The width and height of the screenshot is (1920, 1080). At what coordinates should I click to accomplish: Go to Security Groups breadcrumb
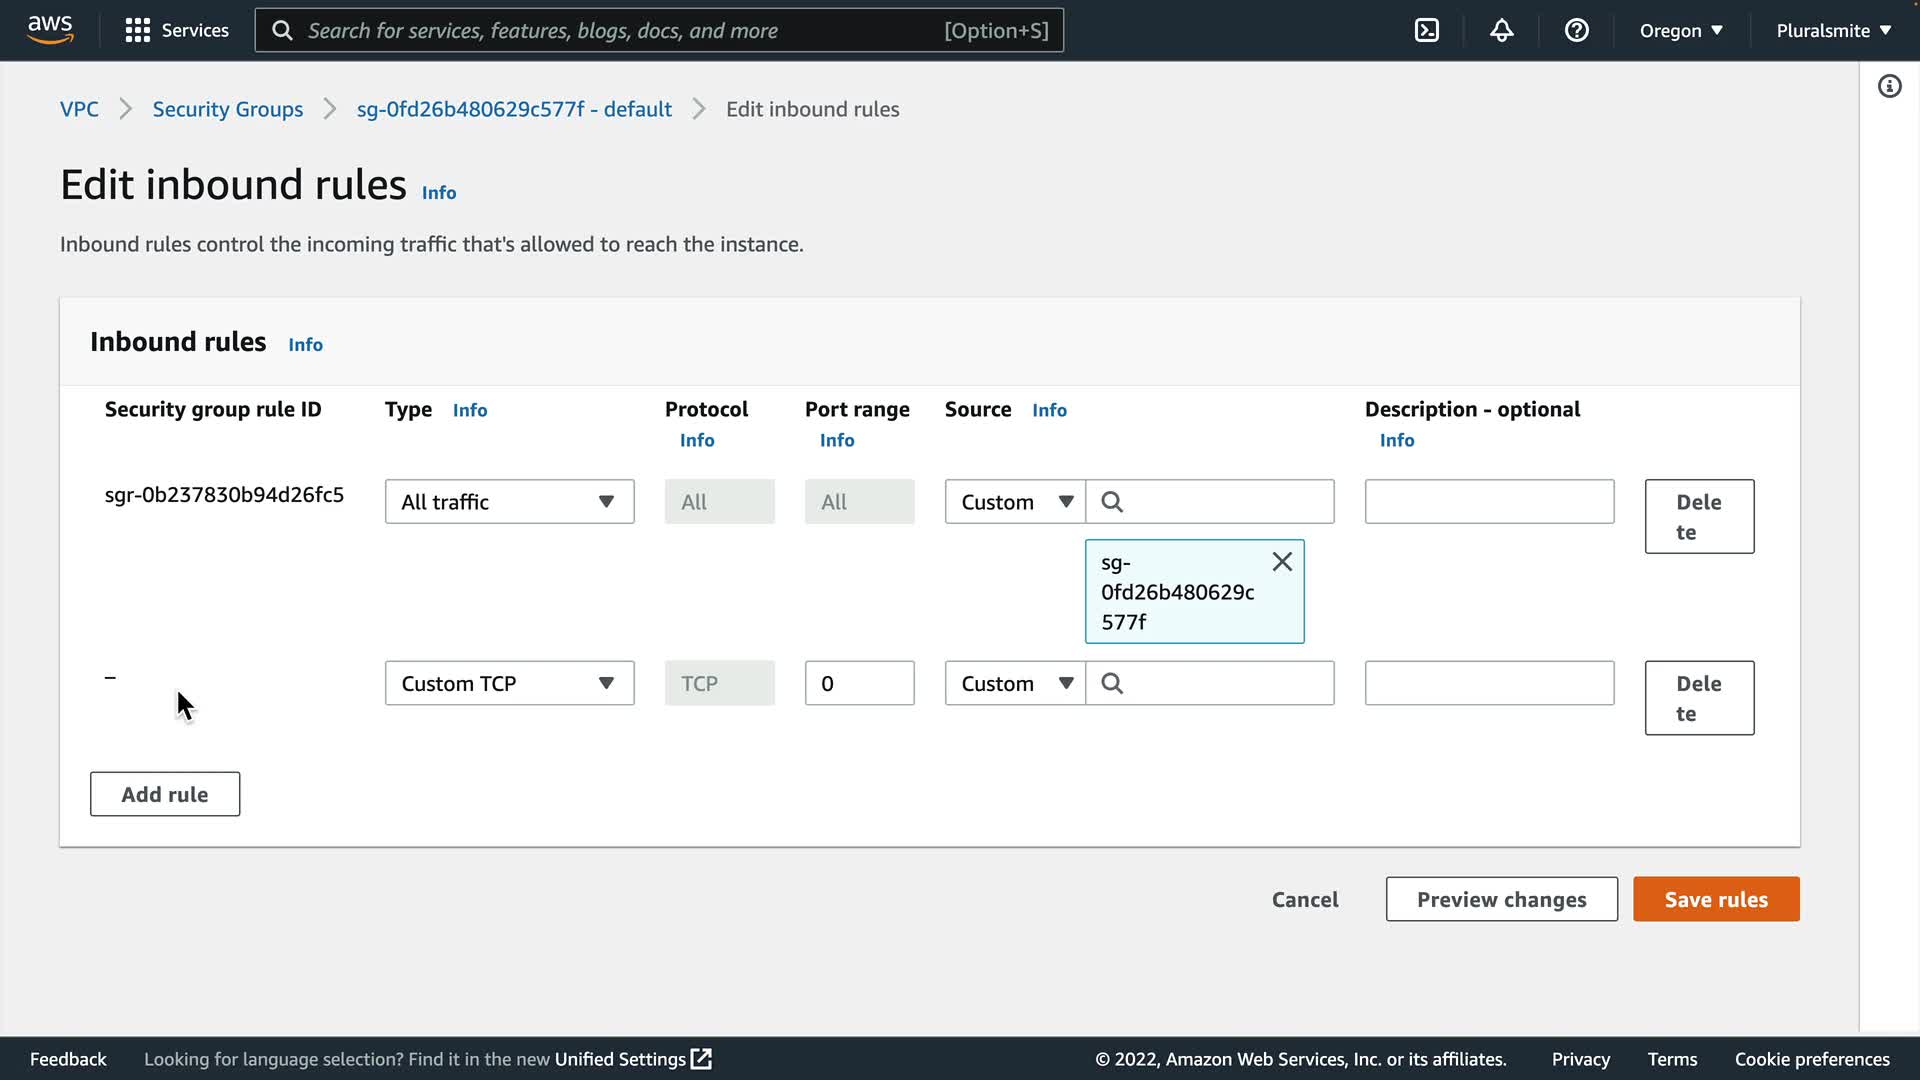pos(227,109)
